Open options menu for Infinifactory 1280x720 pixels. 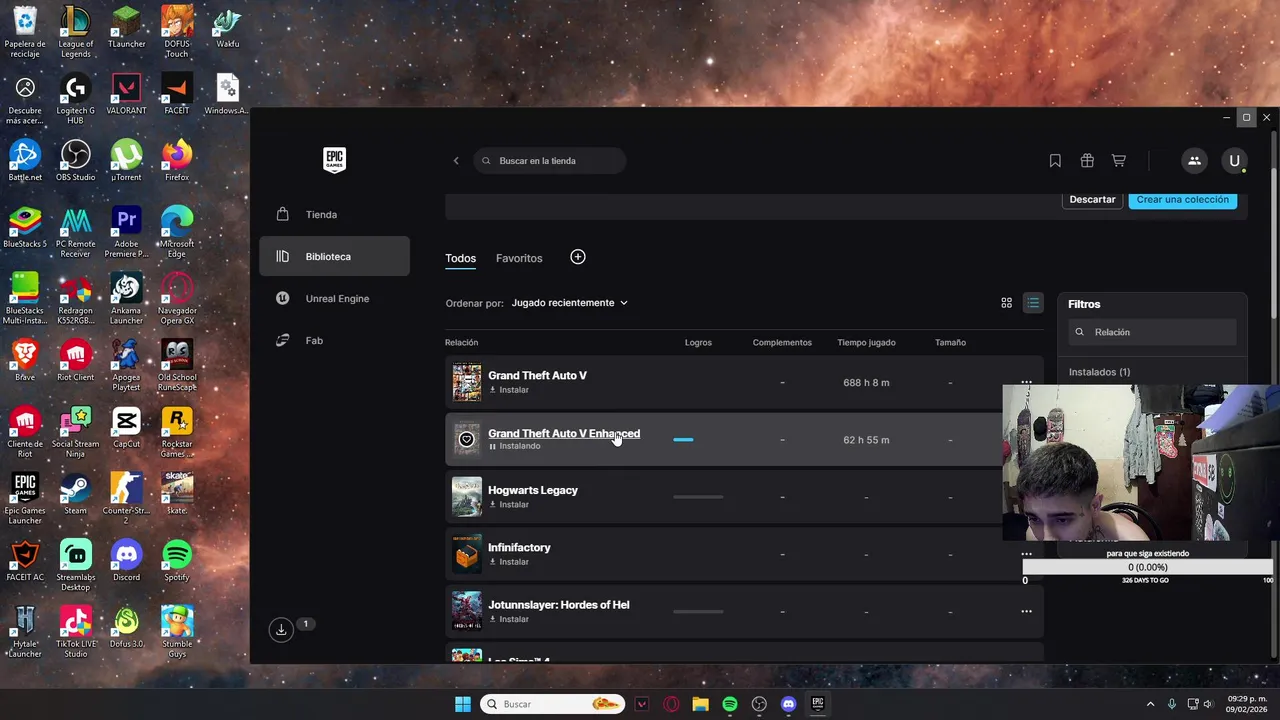coord(1026,553)
